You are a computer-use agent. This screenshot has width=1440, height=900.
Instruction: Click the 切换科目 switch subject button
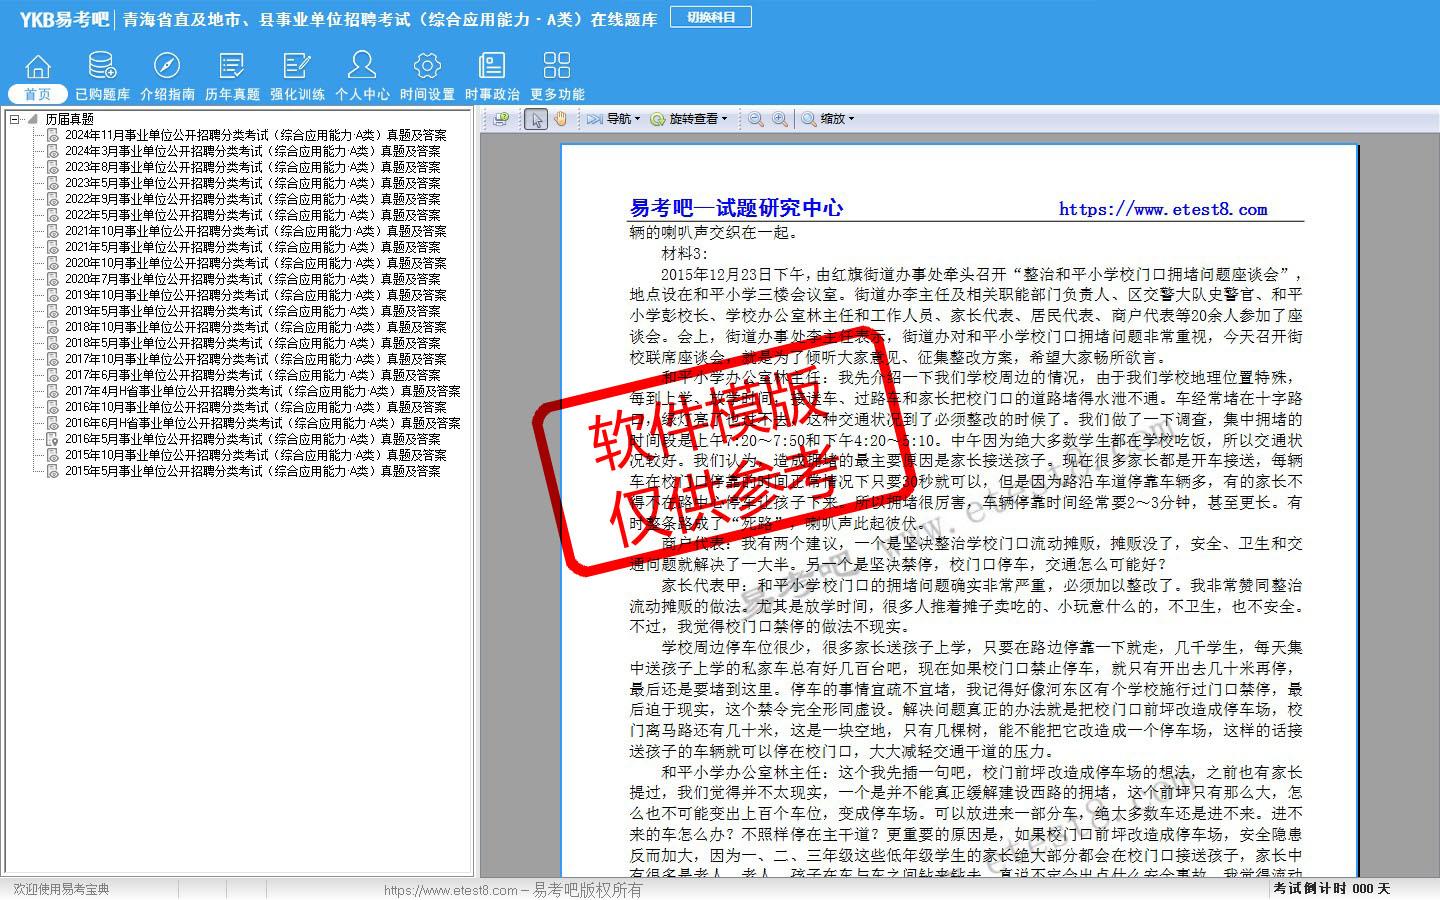[x=711, y=17]
